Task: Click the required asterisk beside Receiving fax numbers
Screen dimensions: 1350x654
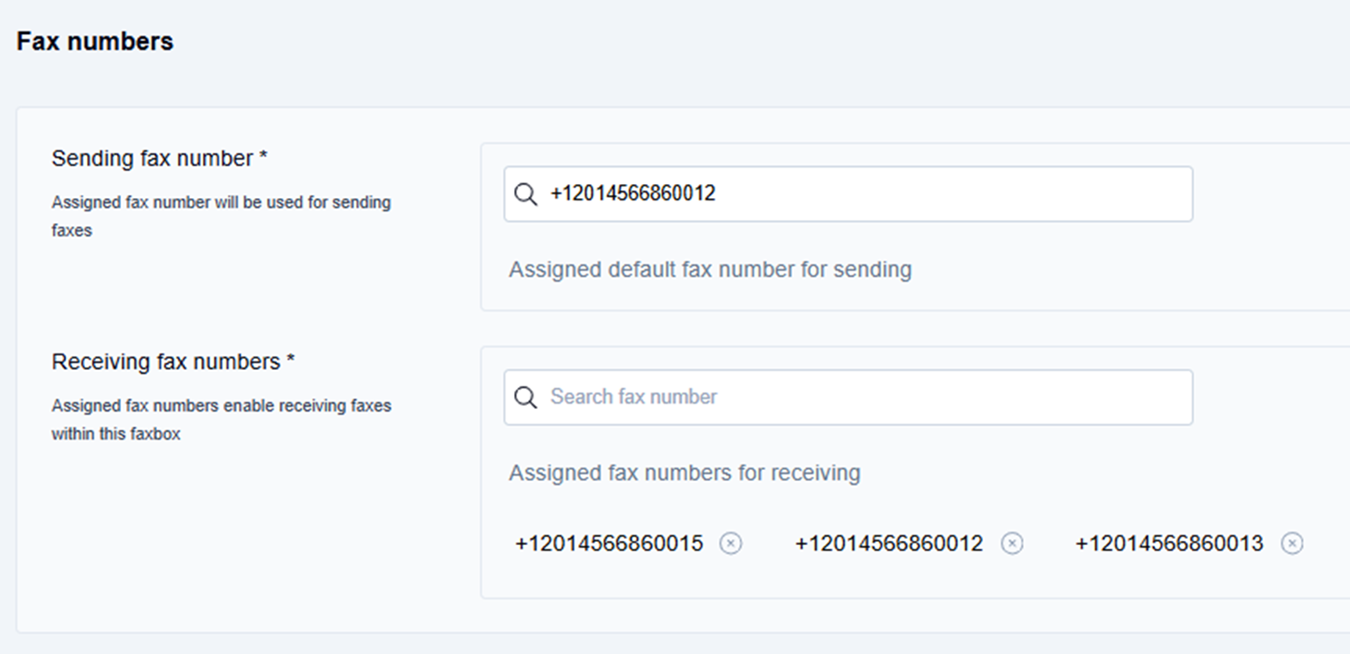Action: coord(291,362)
